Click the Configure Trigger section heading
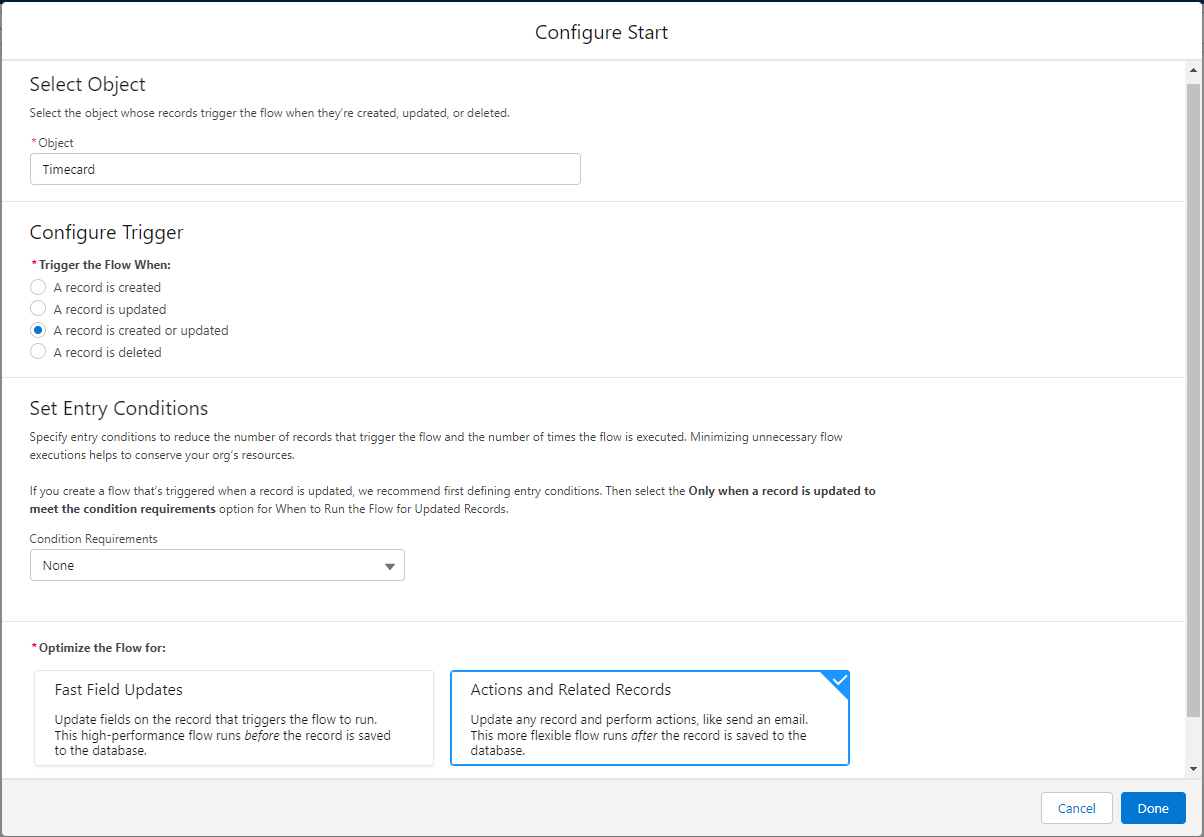 107,233
